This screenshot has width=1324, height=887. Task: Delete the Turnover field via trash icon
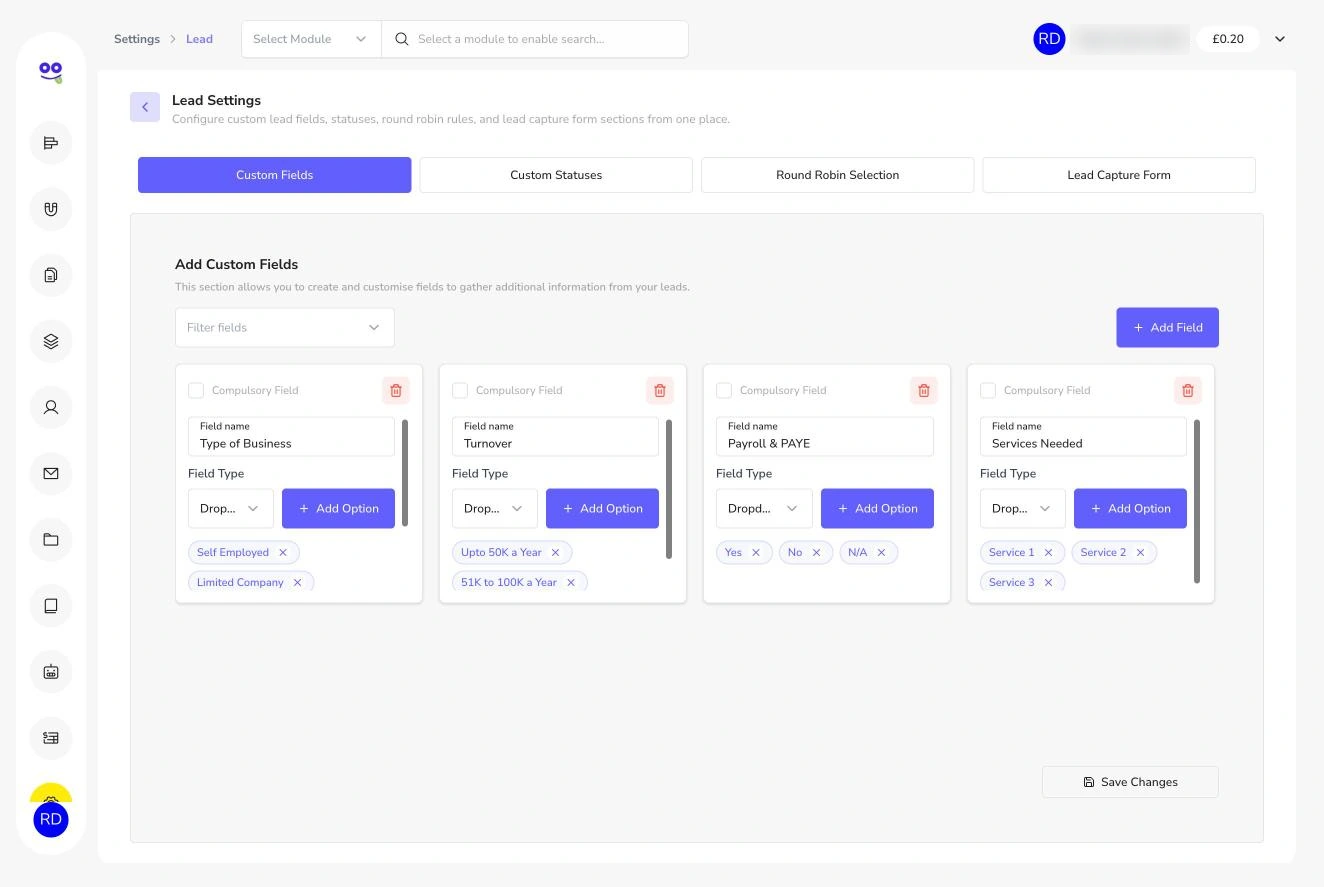660,390
